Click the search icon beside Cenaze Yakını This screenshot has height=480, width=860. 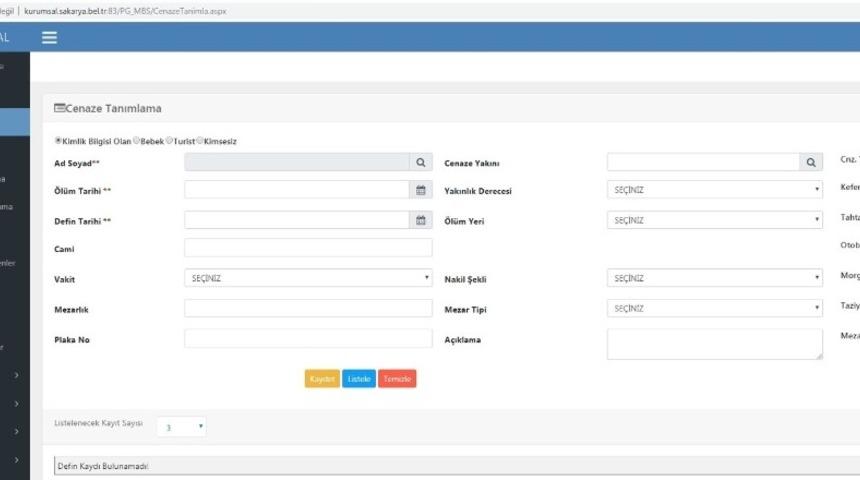tap(811, 162)
